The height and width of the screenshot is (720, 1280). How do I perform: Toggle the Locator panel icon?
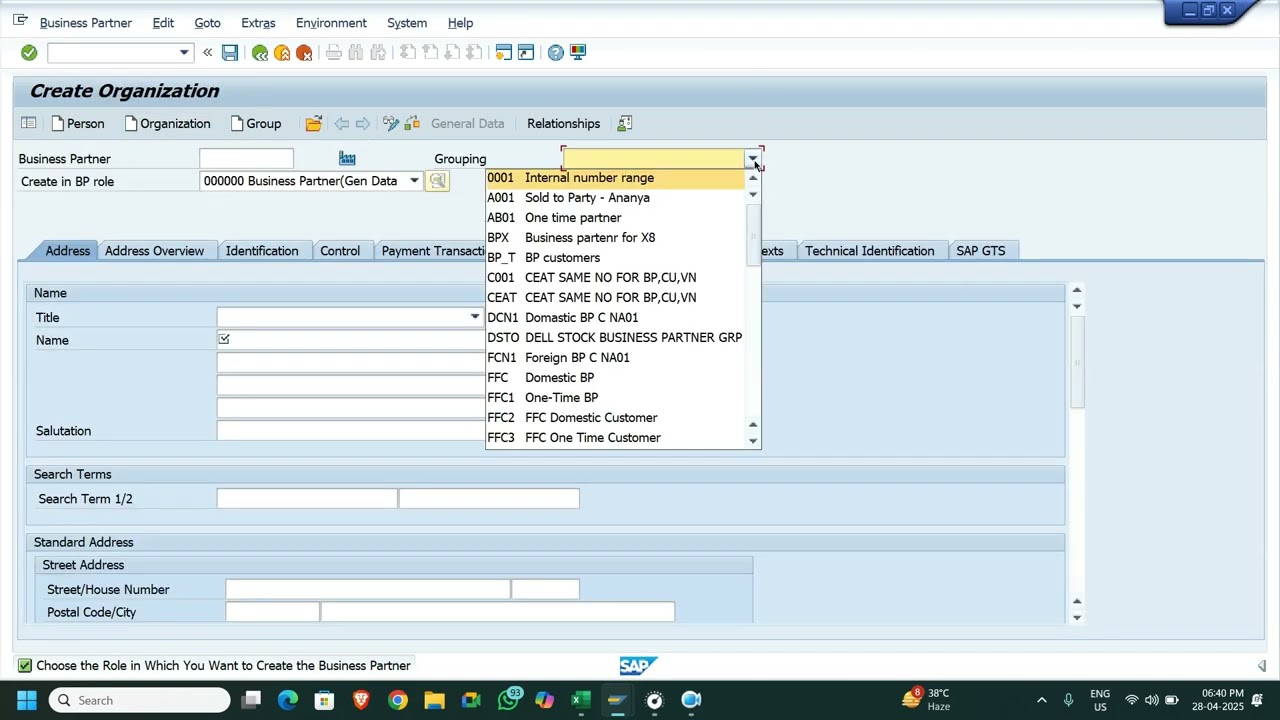tap(29, 123)
